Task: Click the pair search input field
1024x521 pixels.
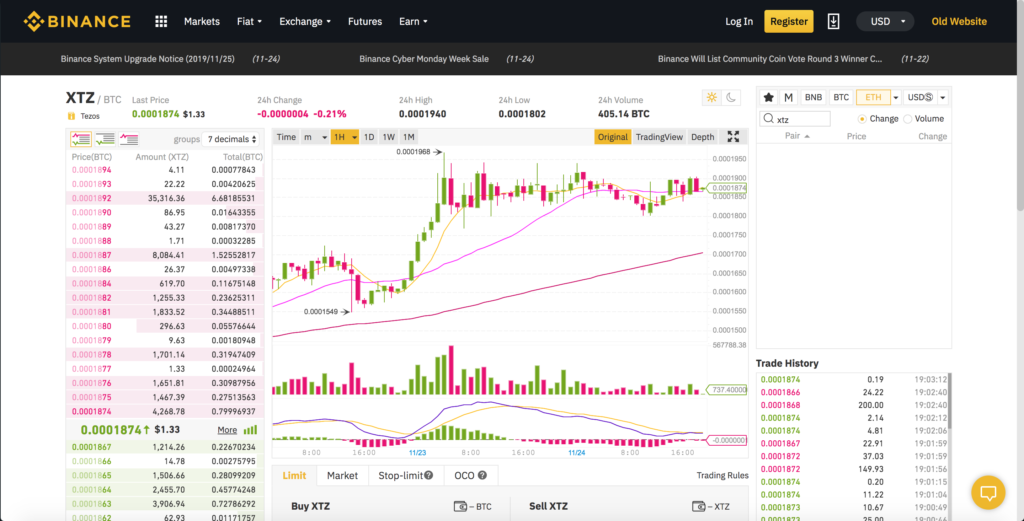Action: pyautogui.click(x=795, y=119)
